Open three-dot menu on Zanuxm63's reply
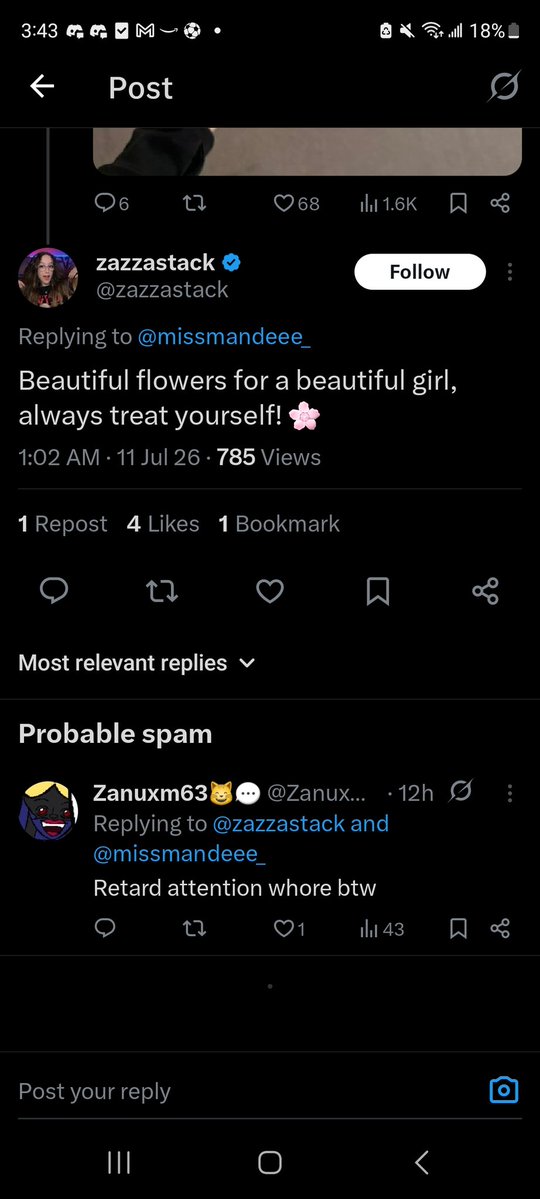 [x=510, y=794]
